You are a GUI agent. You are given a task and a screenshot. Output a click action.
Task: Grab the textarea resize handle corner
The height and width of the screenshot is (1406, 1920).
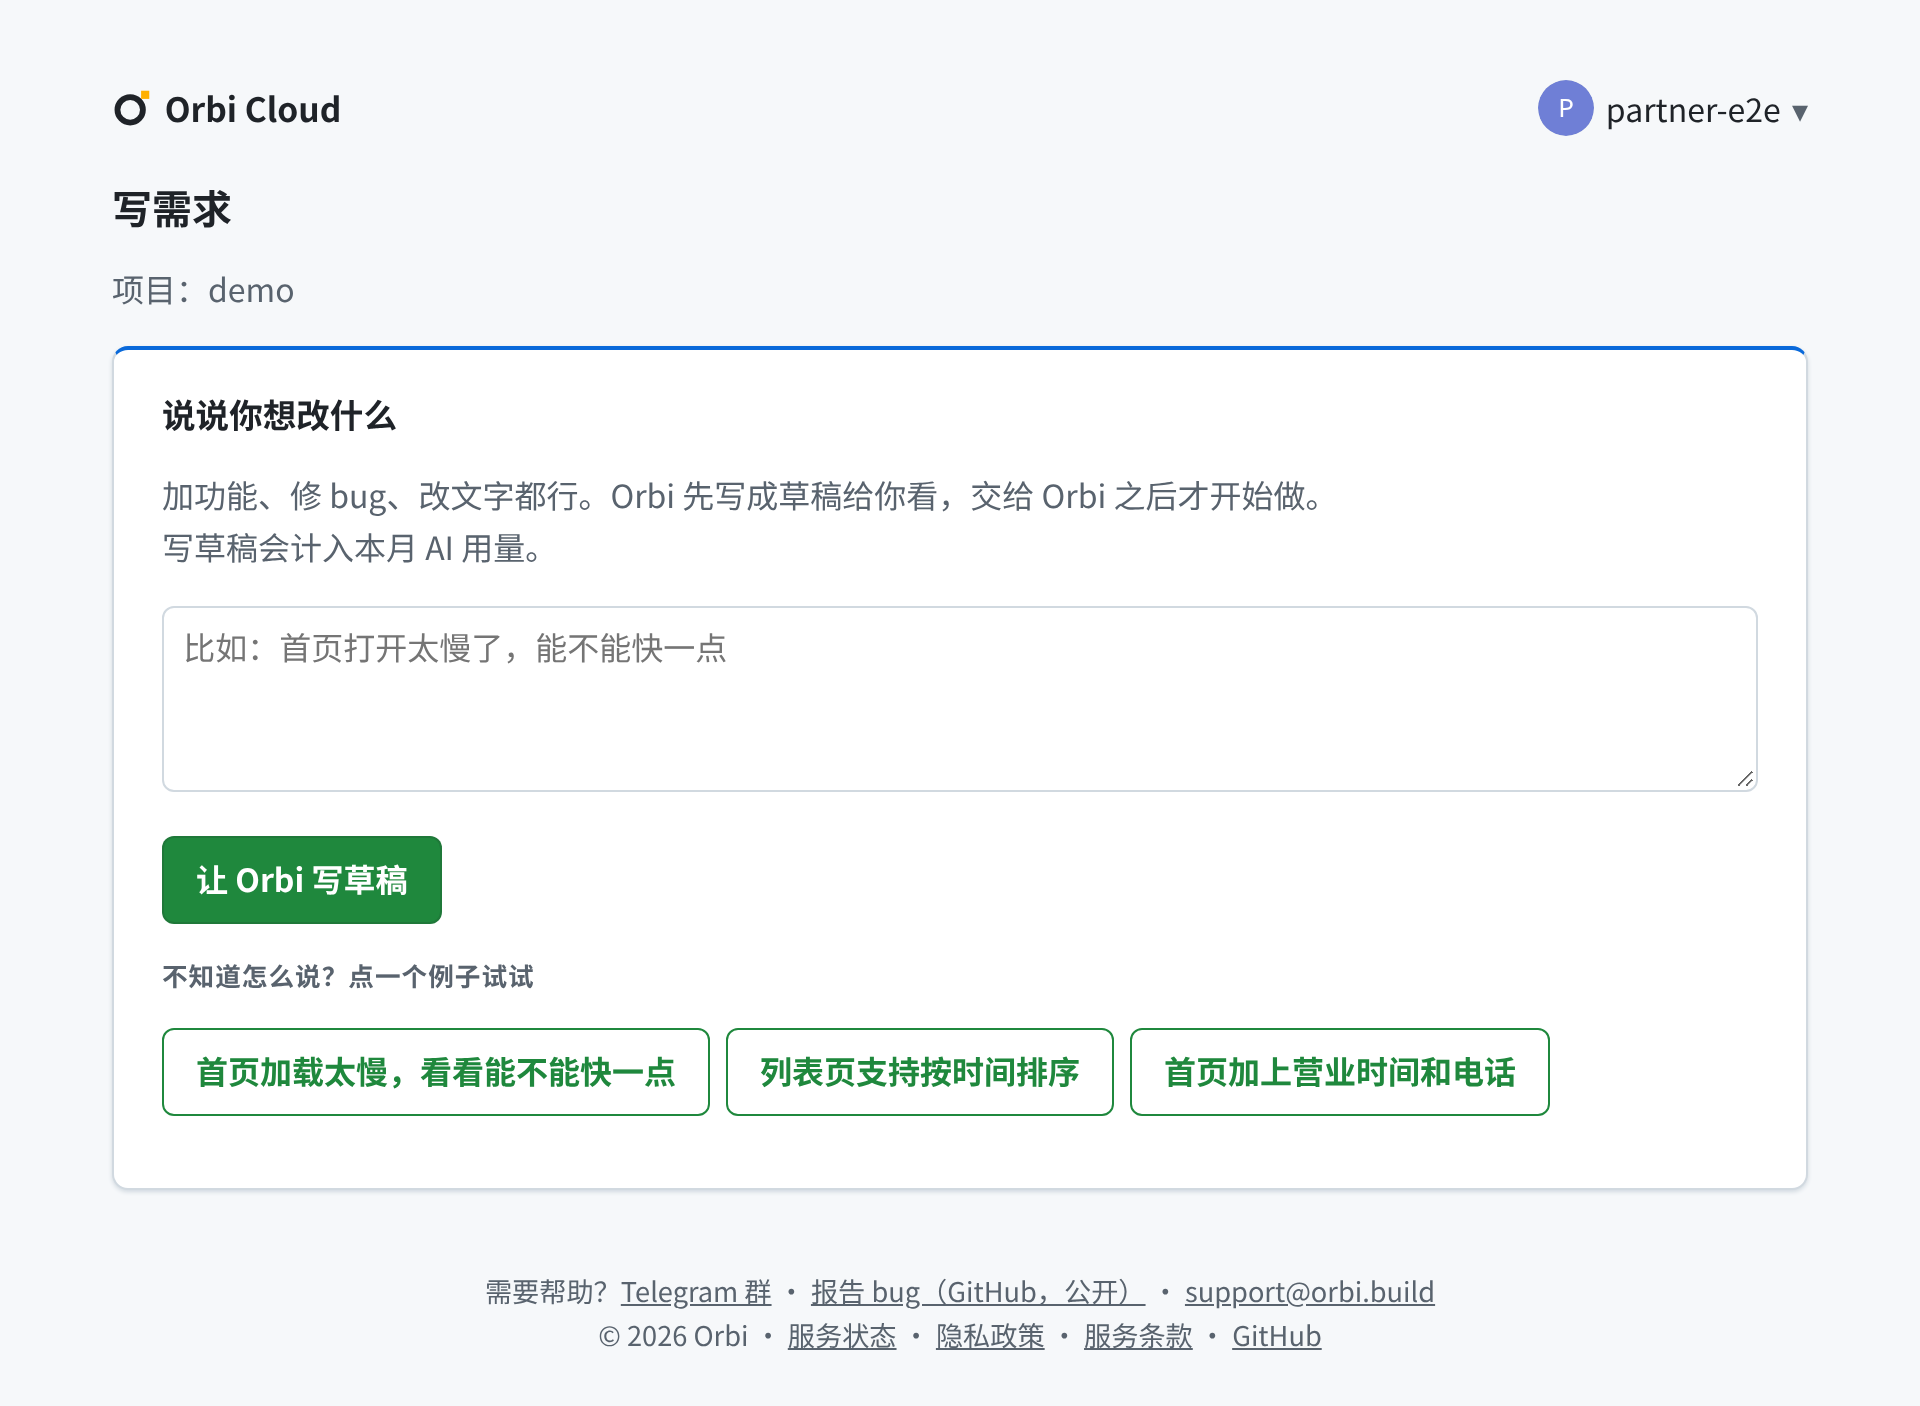tap(1745, 779)
